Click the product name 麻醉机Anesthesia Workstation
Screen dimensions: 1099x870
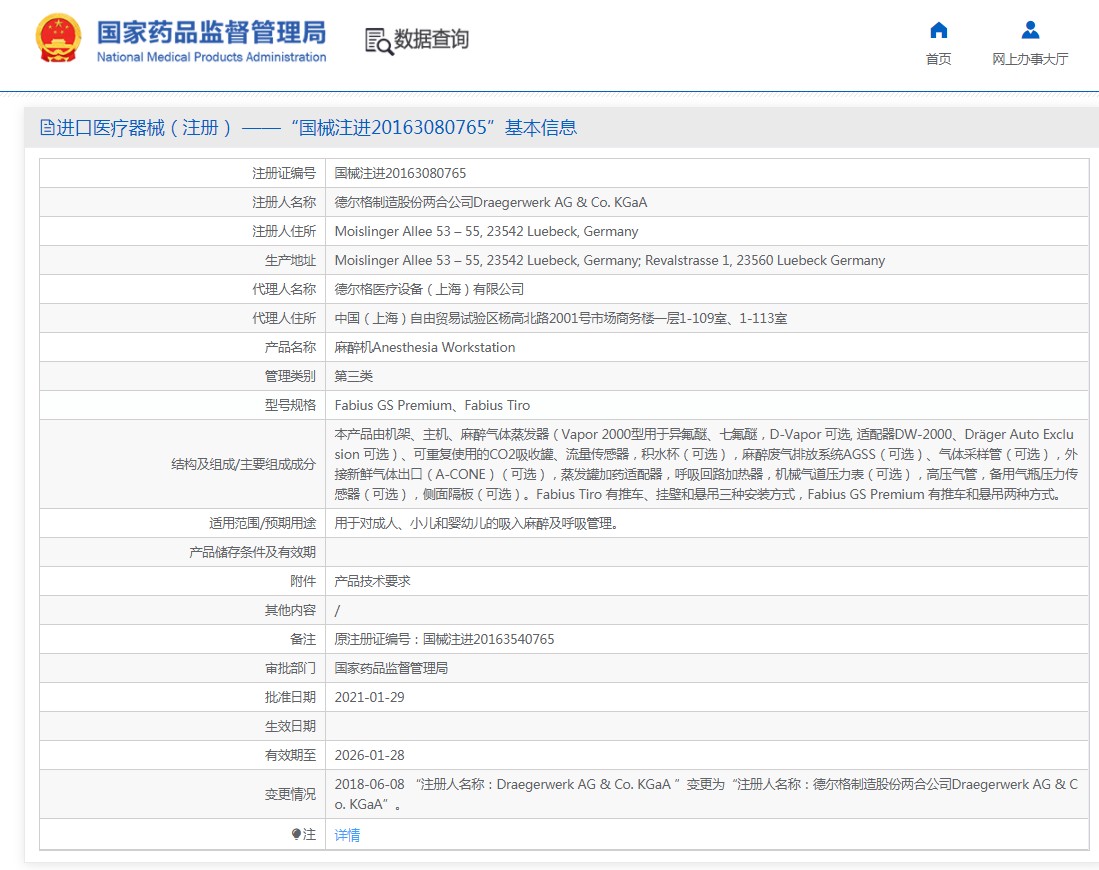pyautogui.click(x=425, y=347)
